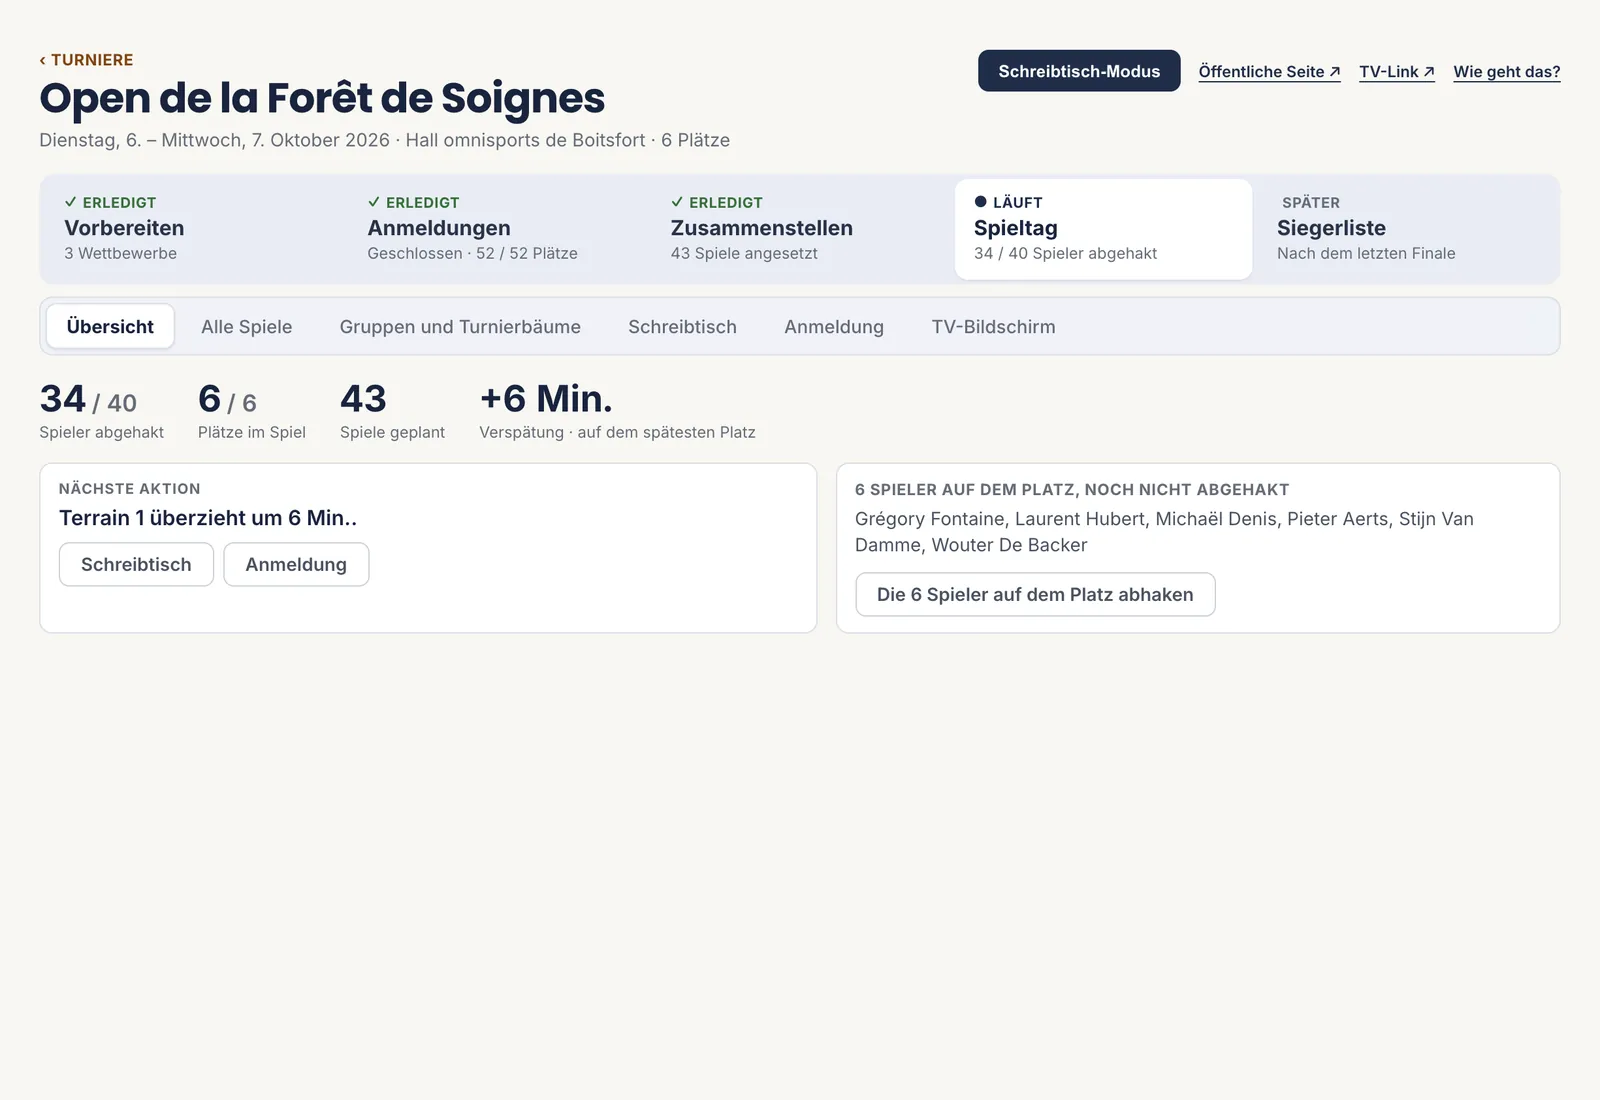The height and width of the screenshot is (1100, 1600).
Task: Open the Siegerliste step
Action: tap(1406, 229)
